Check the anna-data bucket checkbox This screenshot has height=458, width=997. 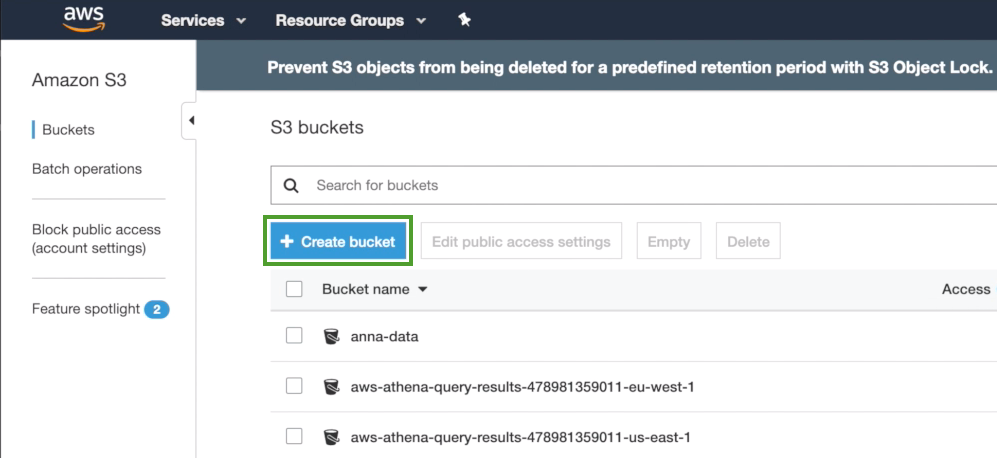(x=294, y=336)
